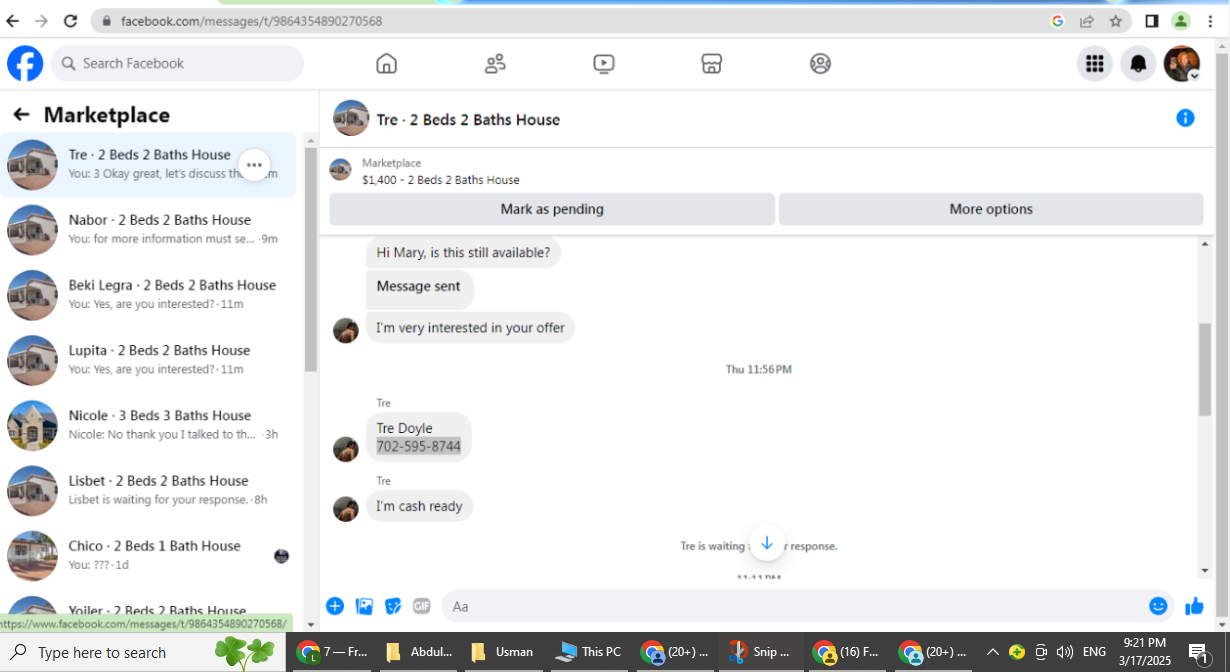
Task: Open More options for listing
Action: pyautogui.click(x=991, y=209)
